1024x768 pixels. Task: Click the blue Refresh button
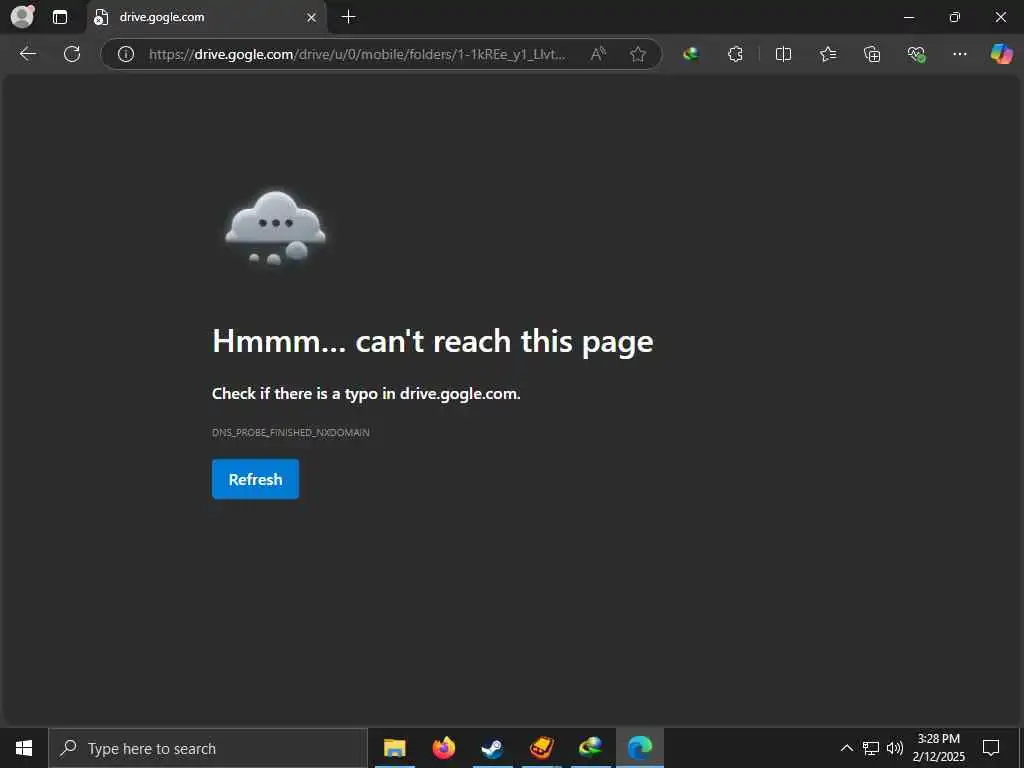click(255, 479)
